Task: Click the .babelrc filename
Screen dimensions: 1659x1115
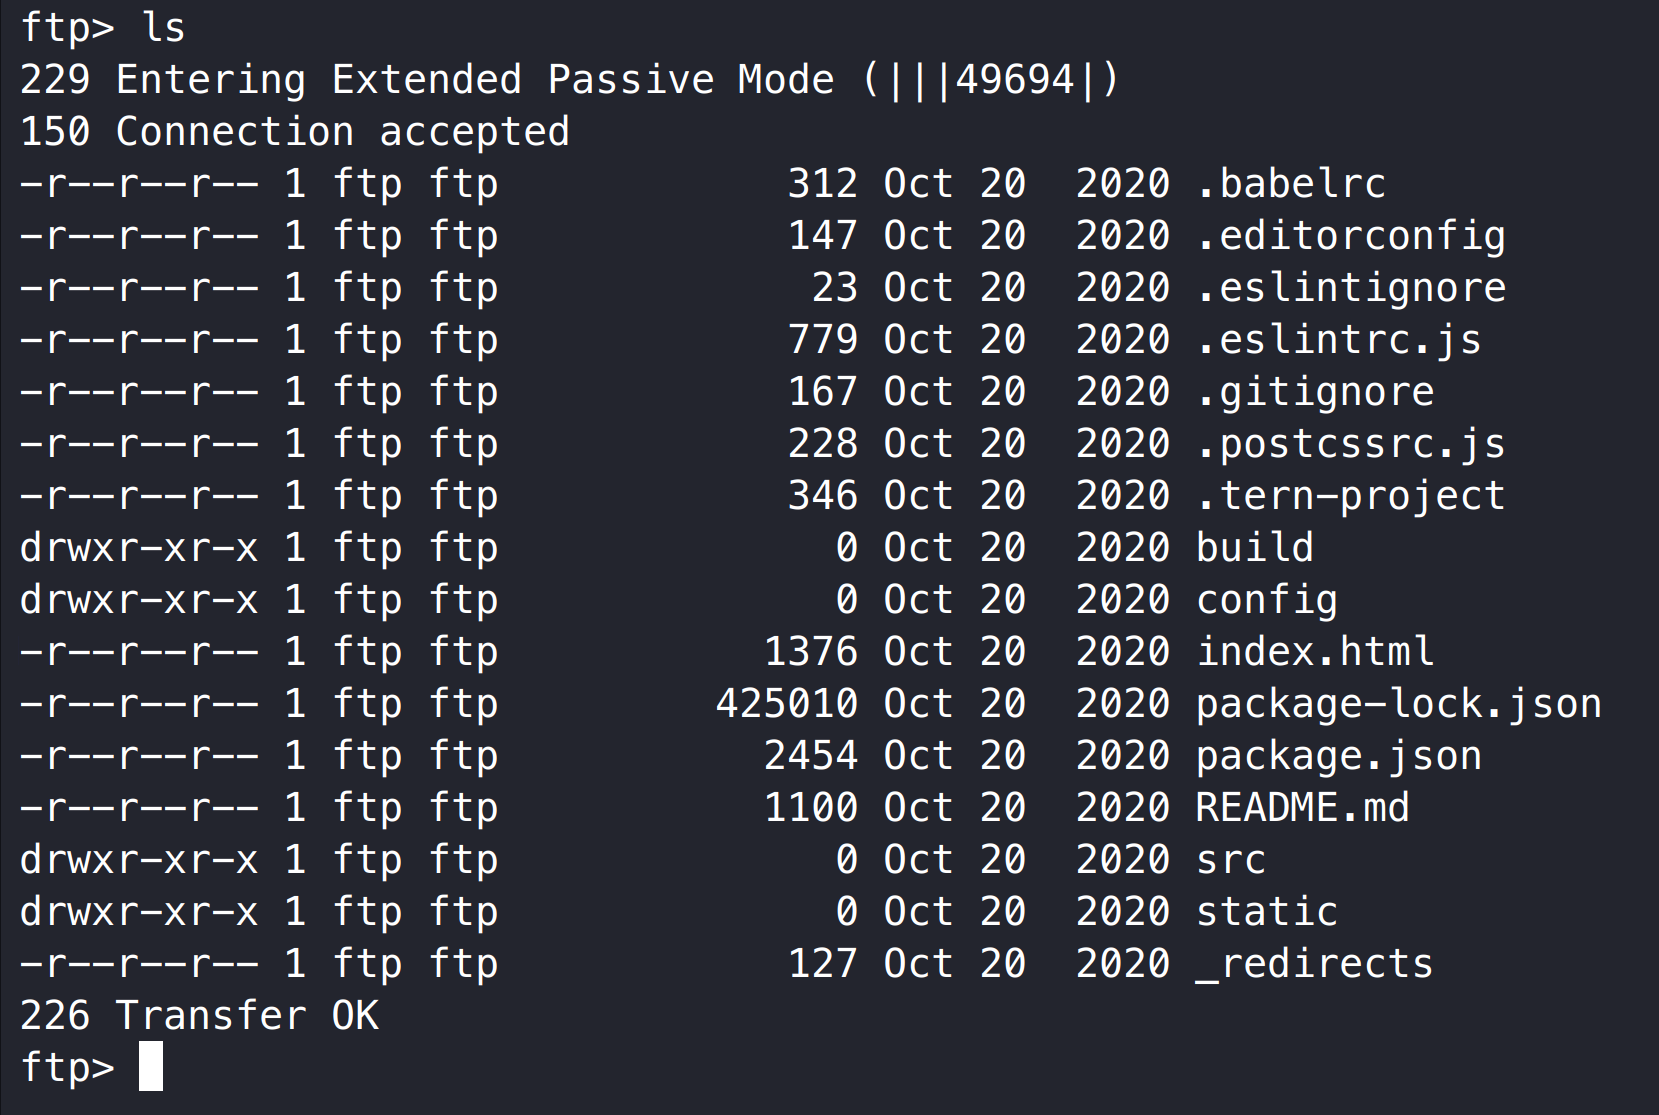Action: 1290,184
